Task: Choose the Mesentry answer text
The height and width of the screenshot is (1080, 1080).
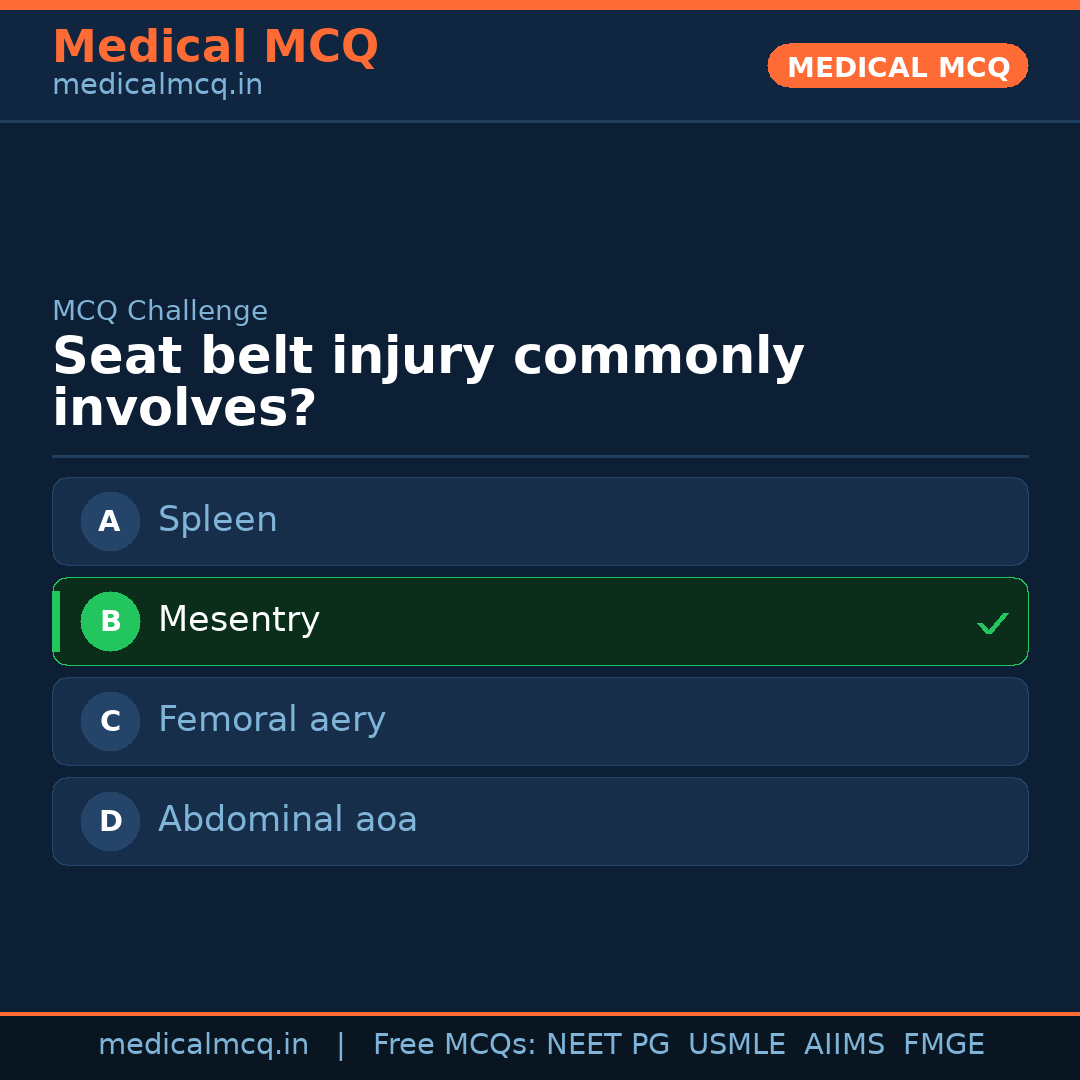Action: pos(239,620)
